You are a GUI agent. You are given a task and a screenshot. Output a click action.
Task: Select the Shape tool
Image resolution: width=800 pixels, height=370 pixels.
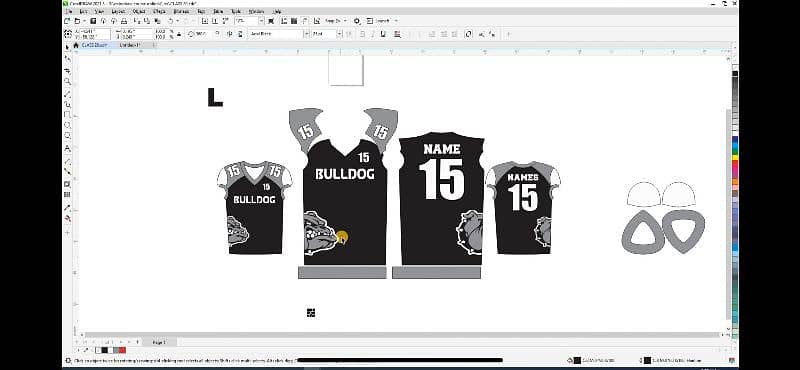(x=67, y=59)
